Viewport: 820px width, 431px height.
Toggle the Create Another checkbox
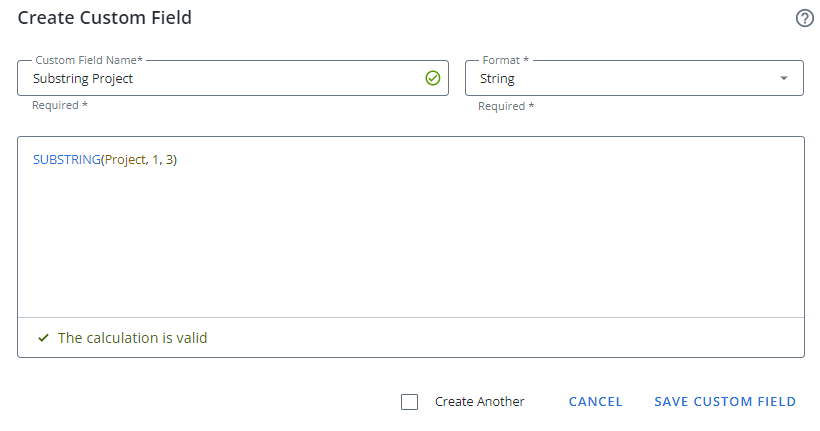click(x=409, y=402)
